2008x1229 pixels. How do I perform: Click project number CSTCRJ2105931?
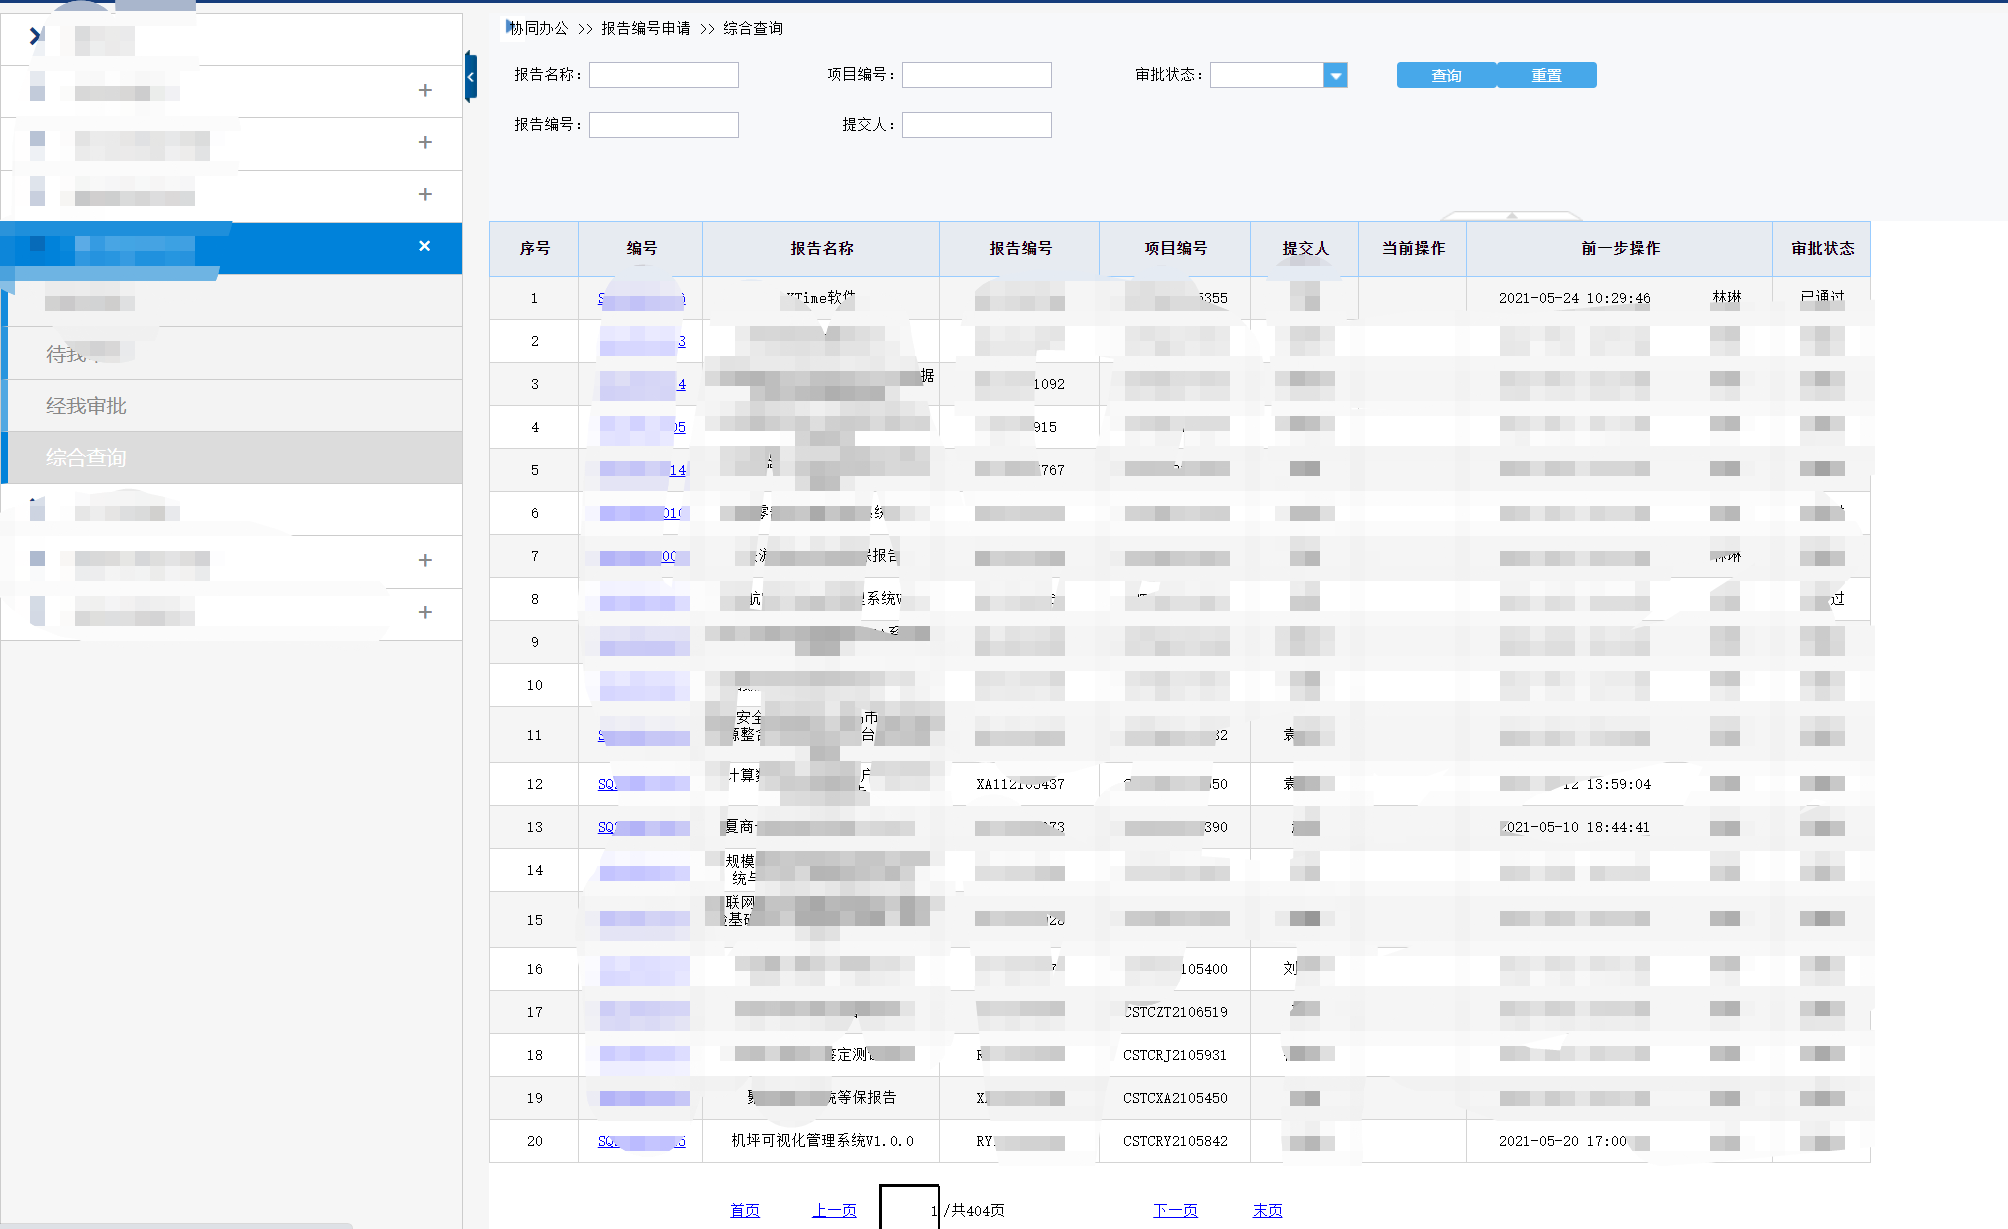coord(1175,1055)
